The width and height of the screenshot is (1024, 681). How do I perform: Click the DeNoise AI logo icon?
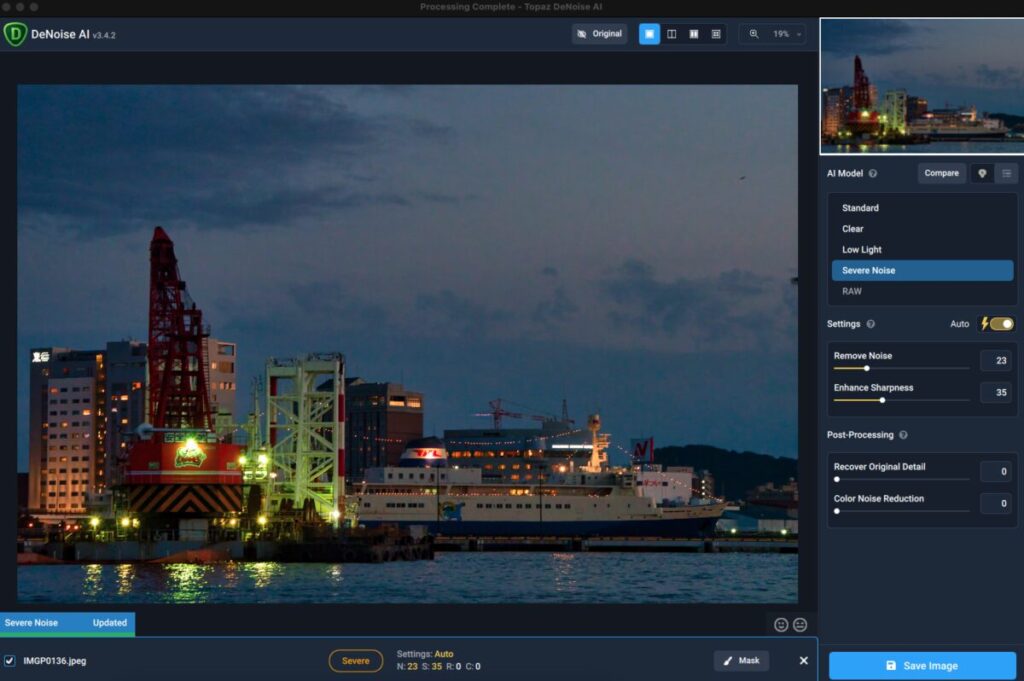click(14, 32)
